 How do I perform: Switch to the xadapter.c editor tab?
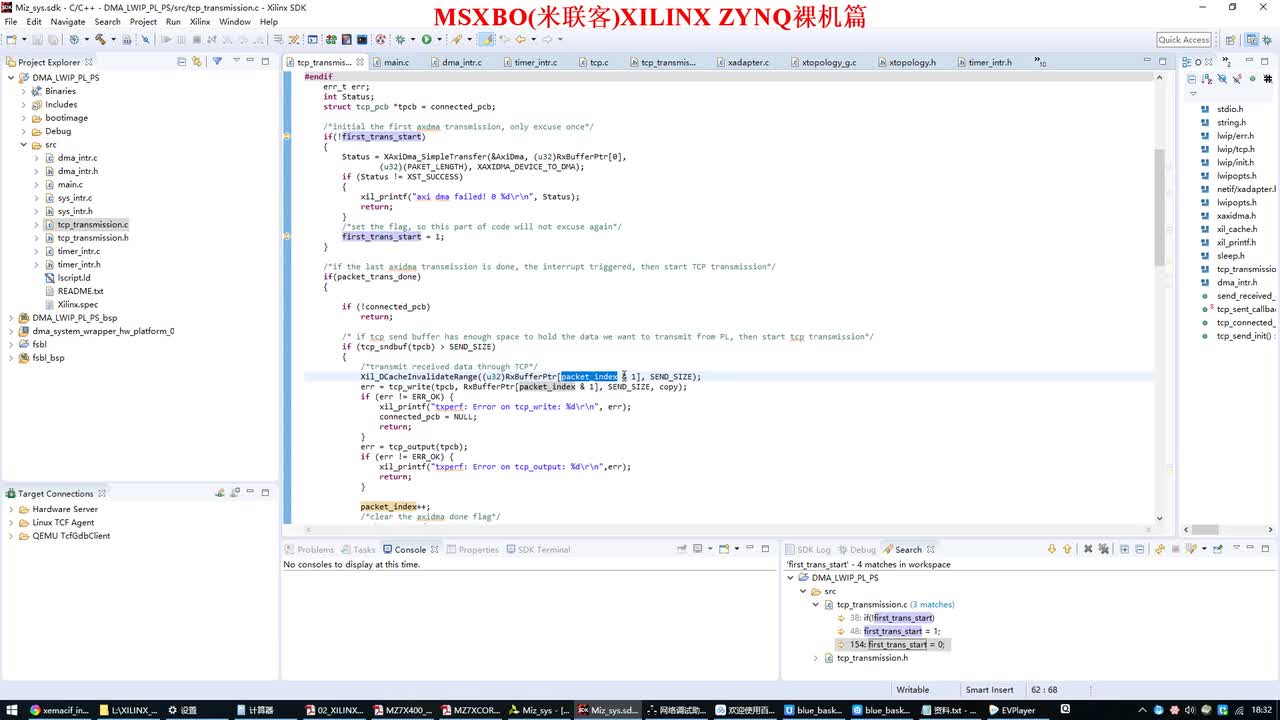(x=749, y=62)
